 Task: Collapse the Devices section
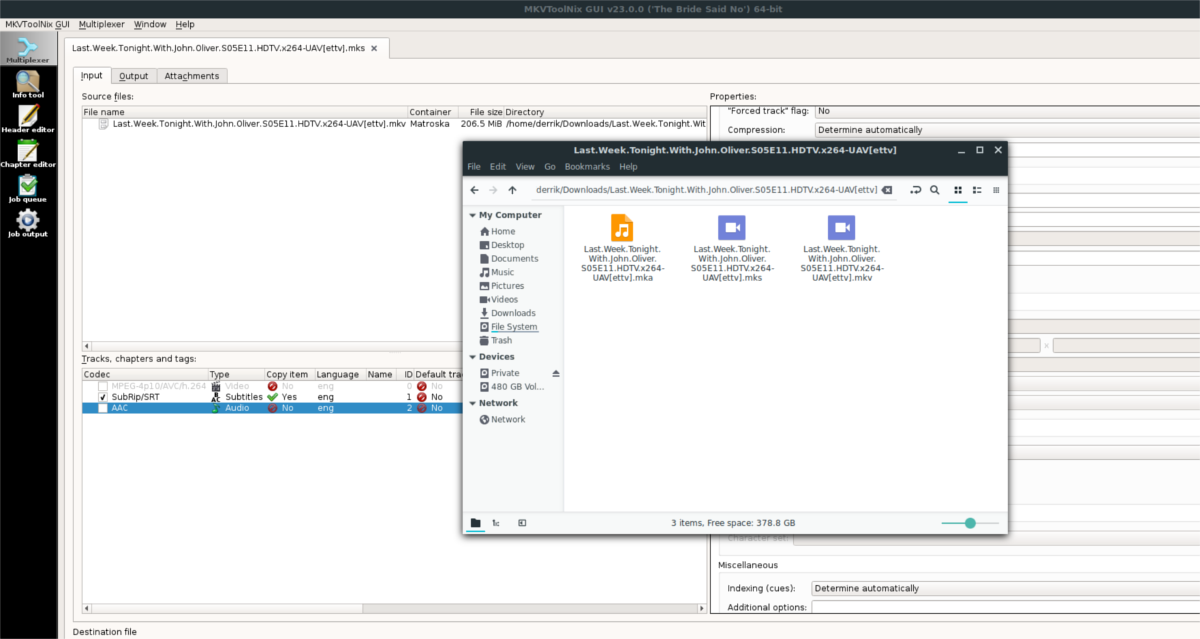click(x=472, y=356)
